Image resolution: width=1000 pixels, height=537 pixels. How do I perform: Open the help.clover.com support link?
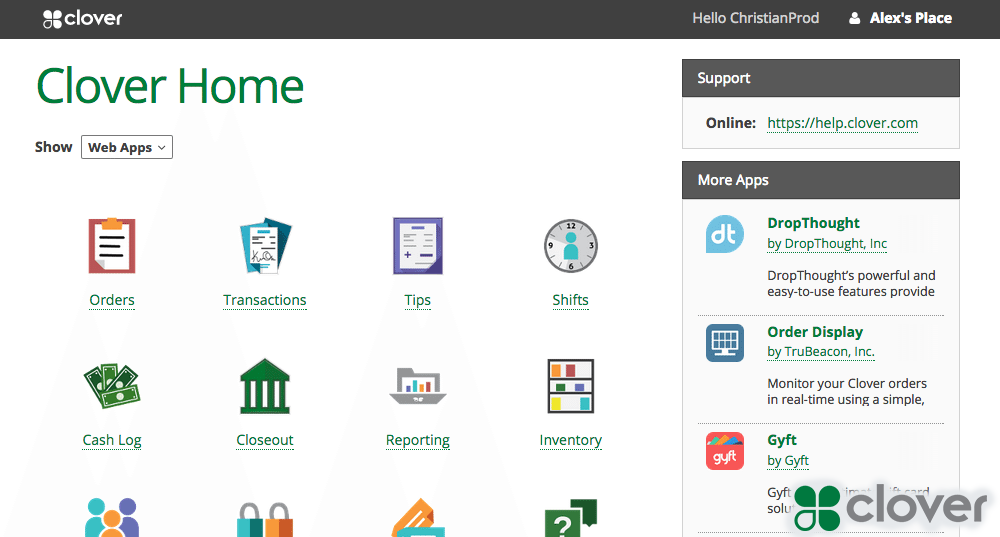tap(842, 123)
